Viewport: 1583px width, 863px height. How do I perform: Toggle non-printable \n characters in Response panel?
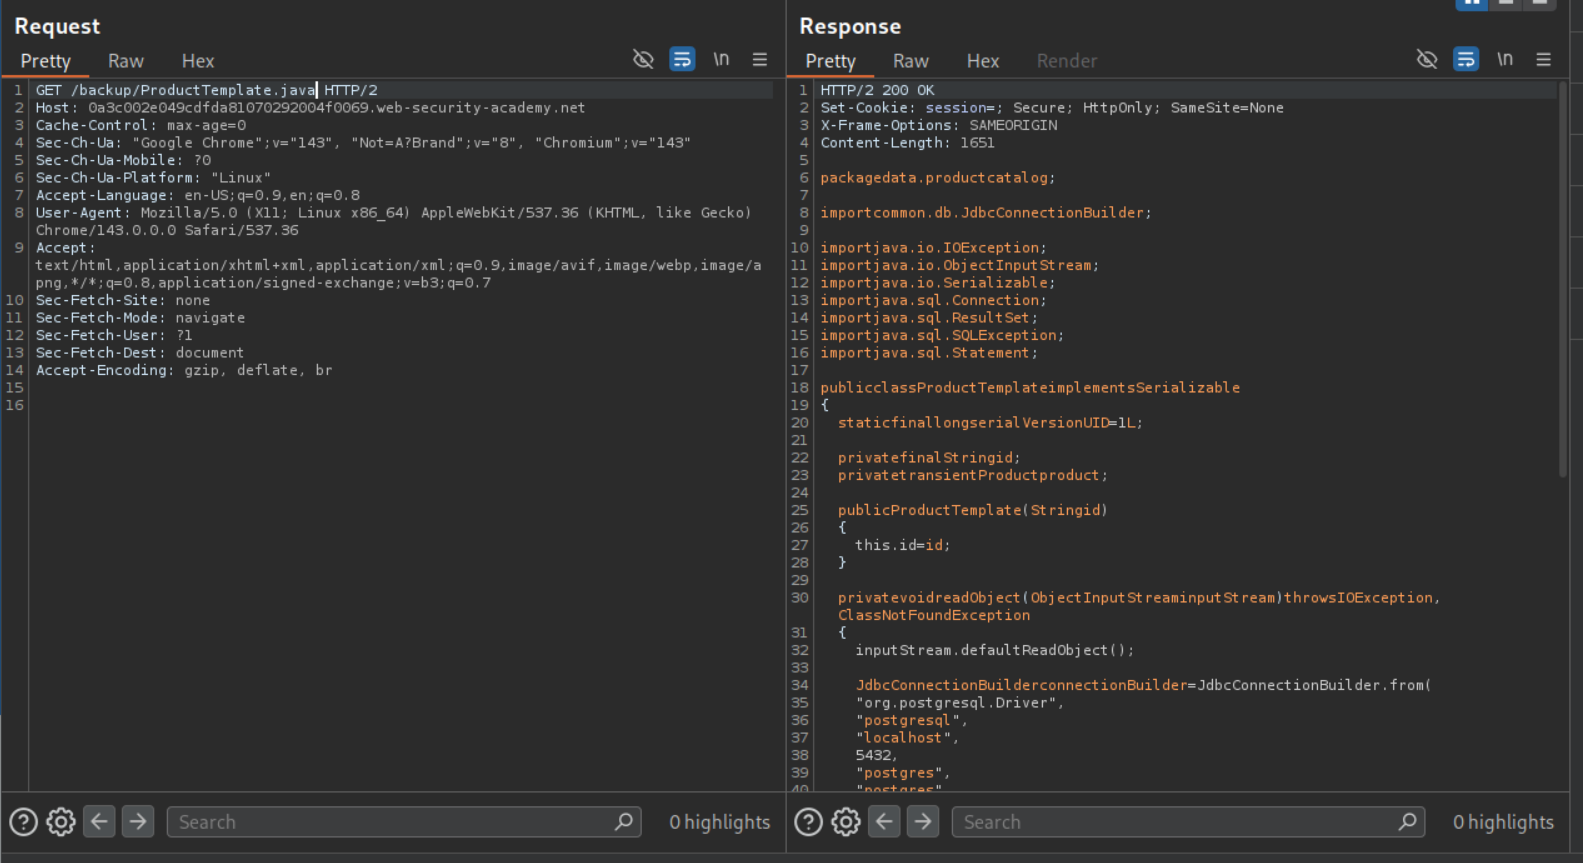(1504, 60)
